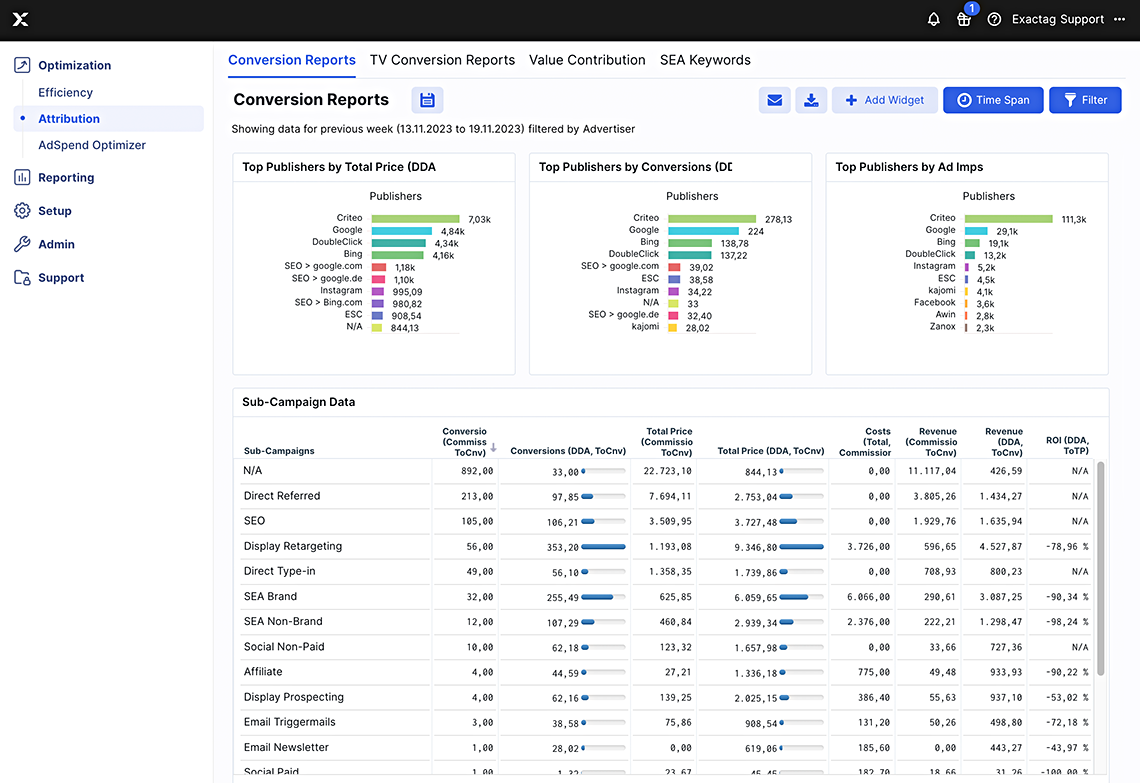Image resolution: width=1140 pixels, height=783 pixels.
Task: Switch to the TV Conversion Reports tab
Action: (x=442, y=60)
